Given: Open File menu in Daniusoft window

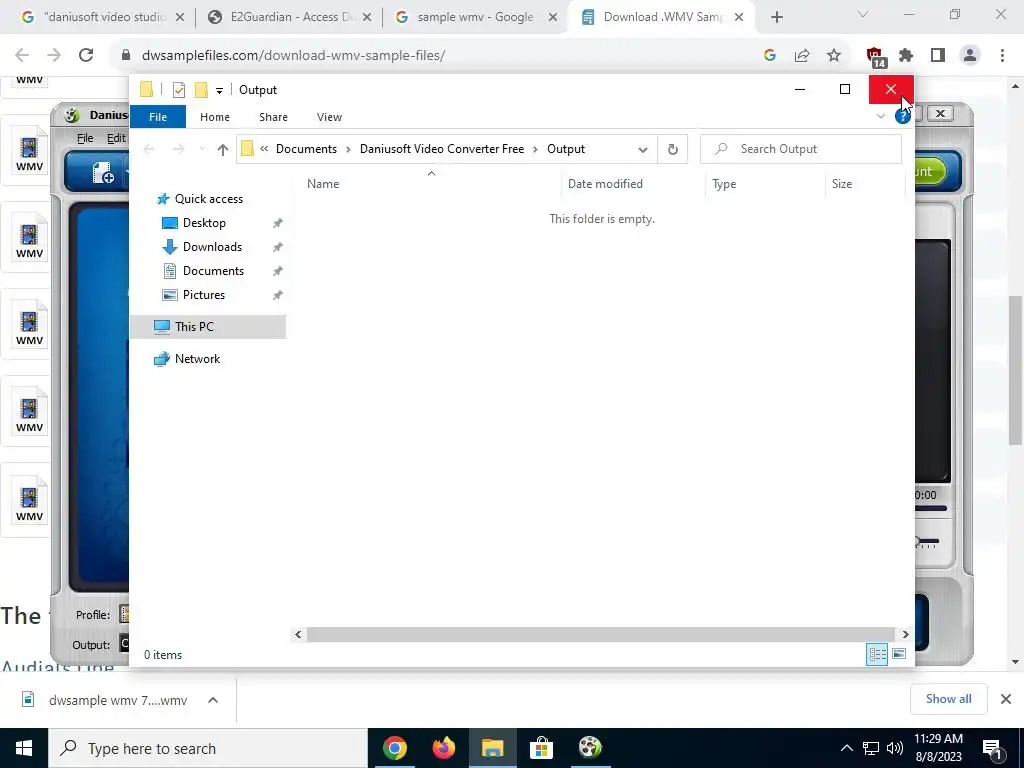Looking at the screenshot, I should 85,138.
